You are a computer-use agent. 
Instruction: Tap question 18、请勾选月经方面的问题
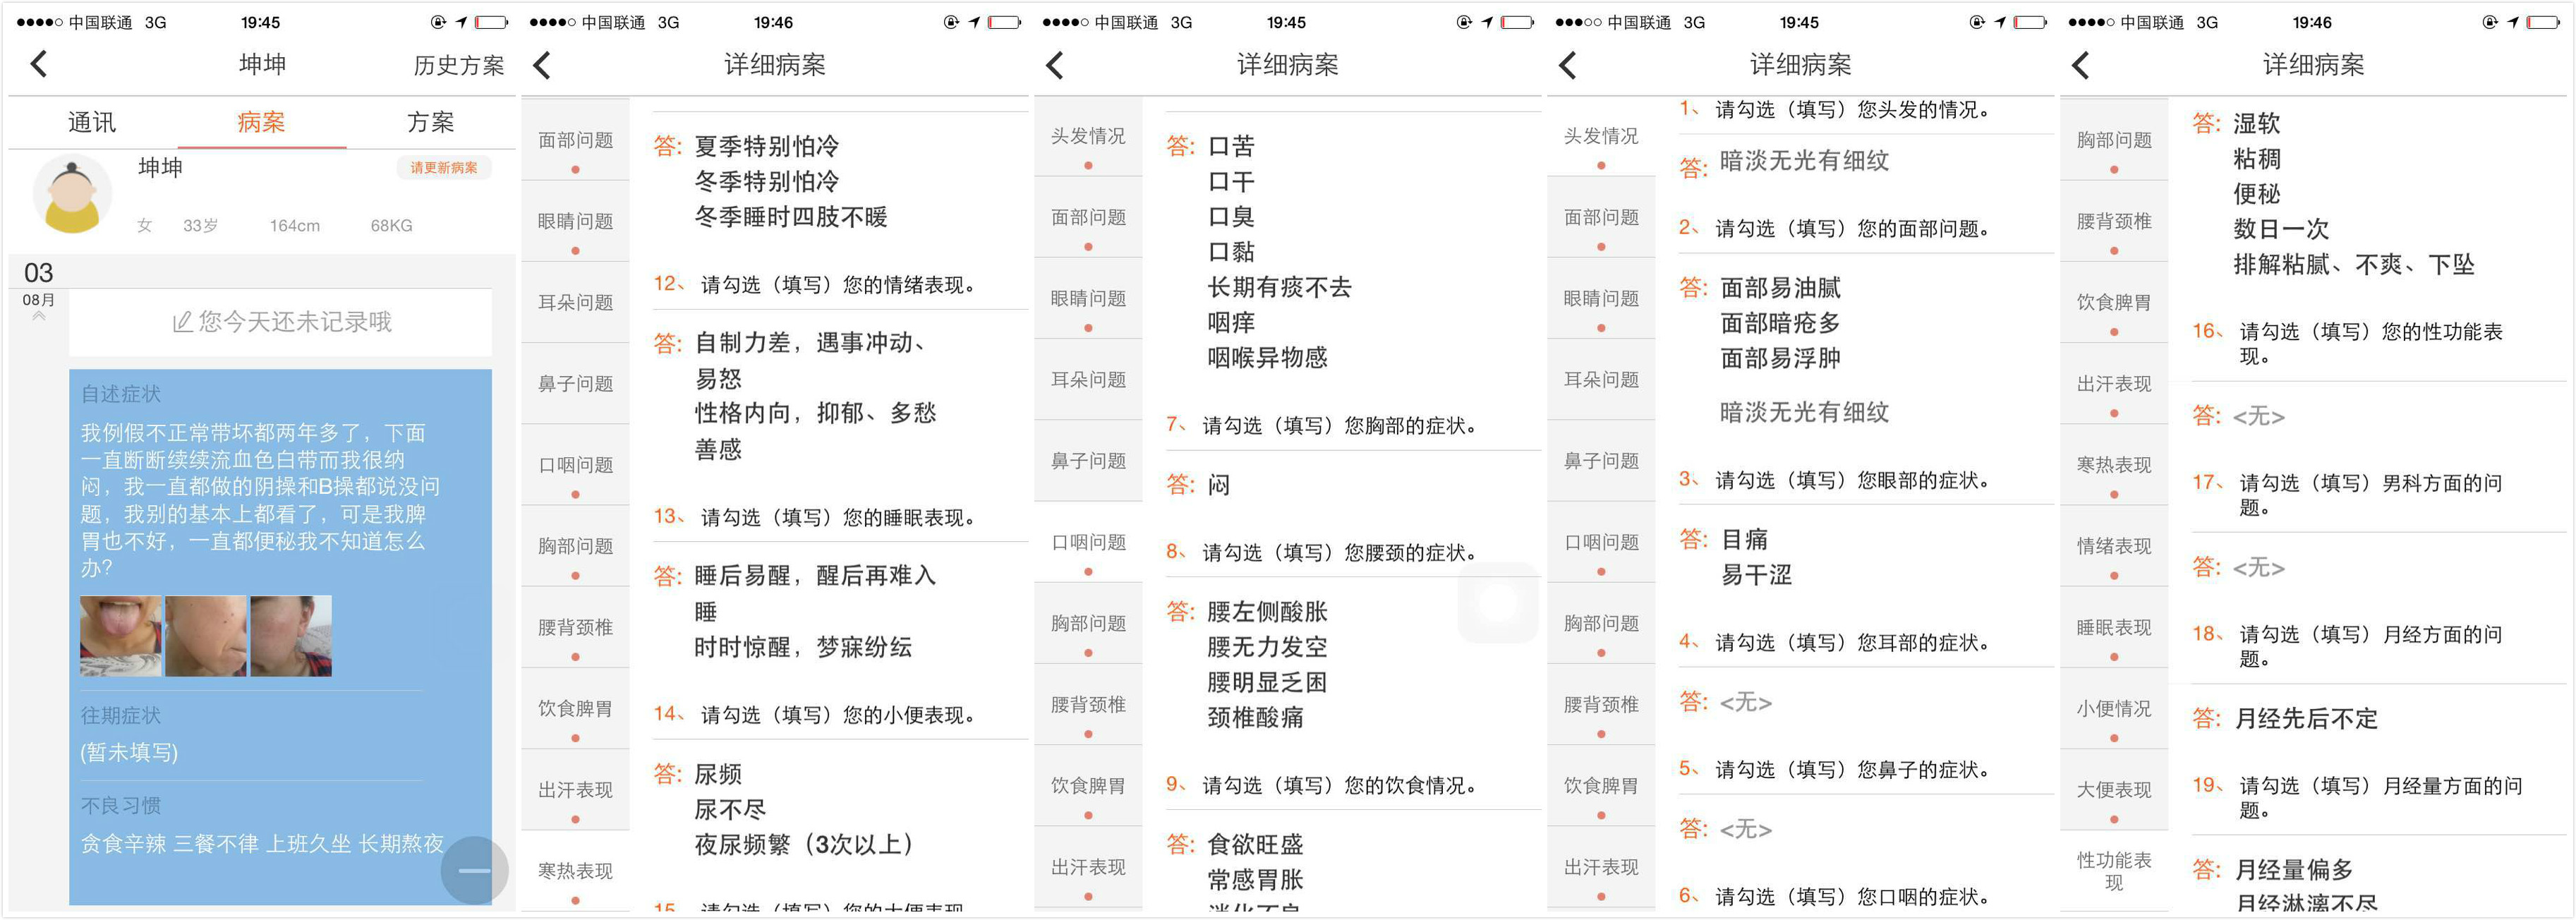(2347, 646)
